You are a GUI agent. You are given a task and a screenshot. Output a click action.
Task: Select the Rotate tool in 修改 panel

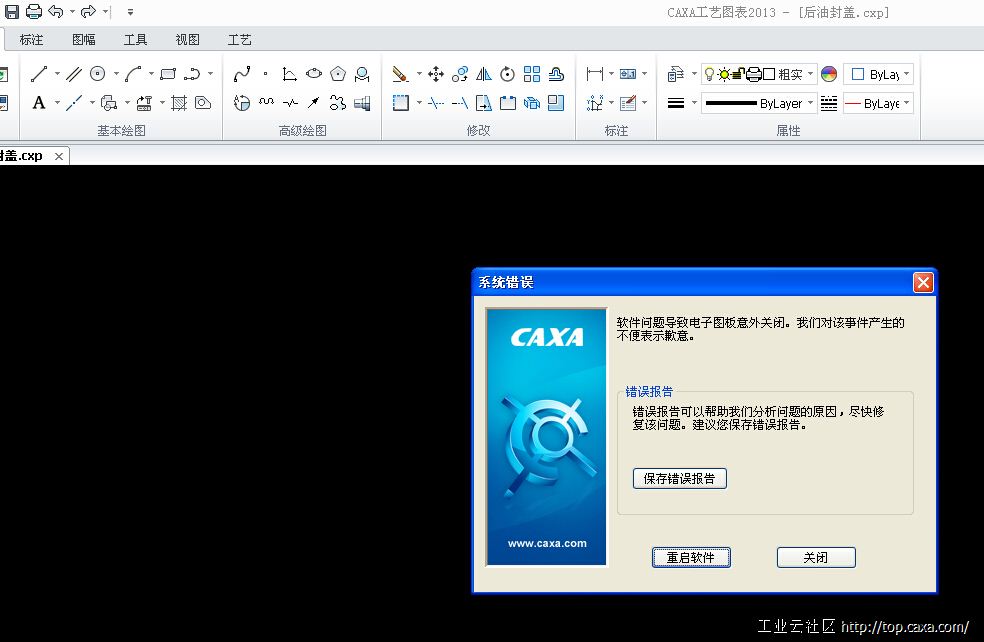508,75
